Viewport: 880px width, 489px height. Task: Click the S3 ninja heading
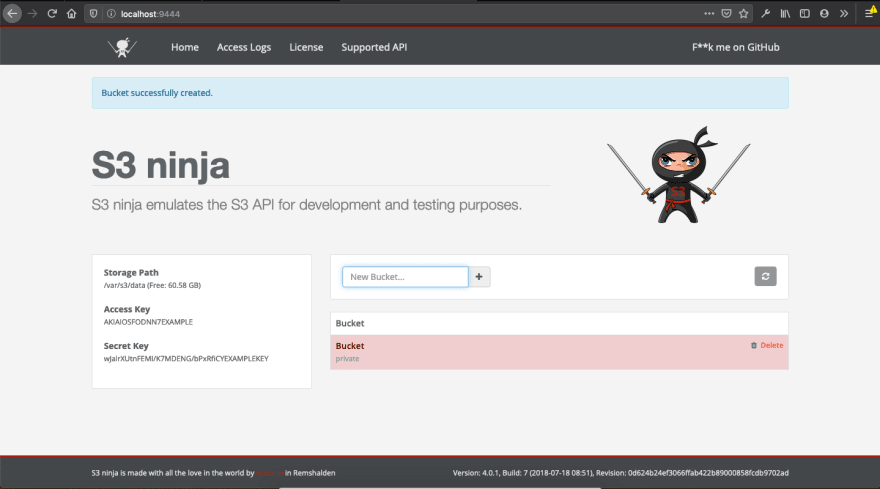pyautogui.click(x=161, y=166)
